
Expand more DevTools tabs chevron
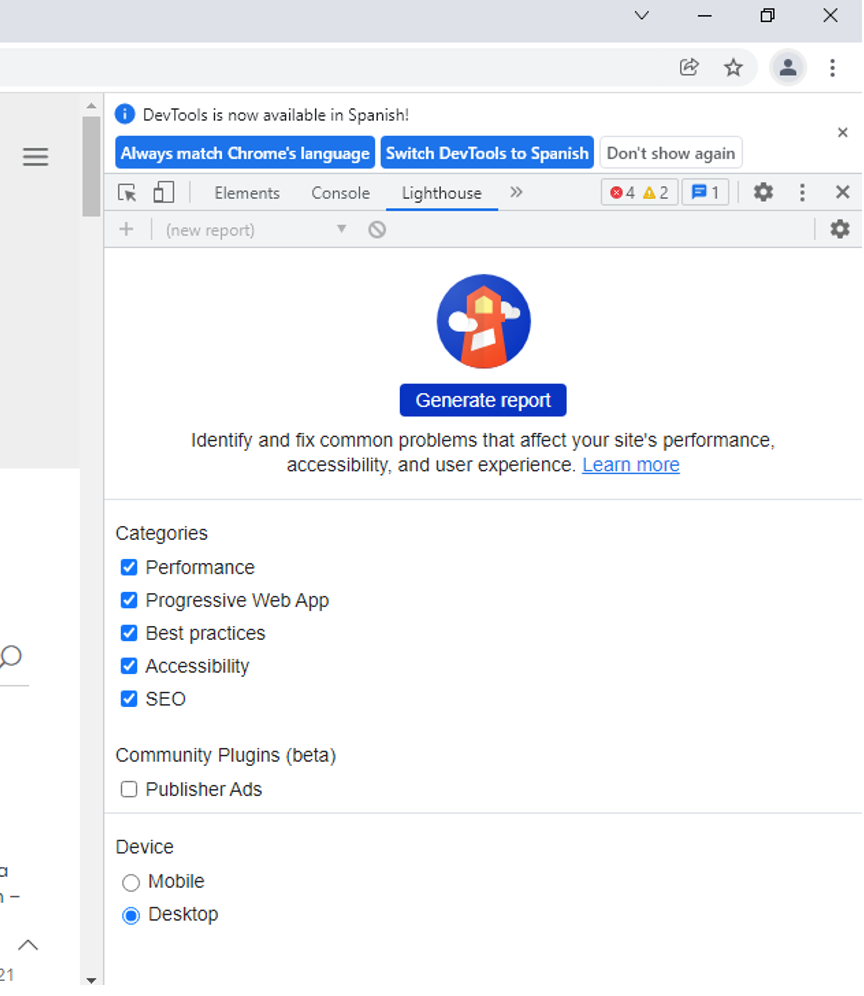pyautogui.click(x=516, y=192)
